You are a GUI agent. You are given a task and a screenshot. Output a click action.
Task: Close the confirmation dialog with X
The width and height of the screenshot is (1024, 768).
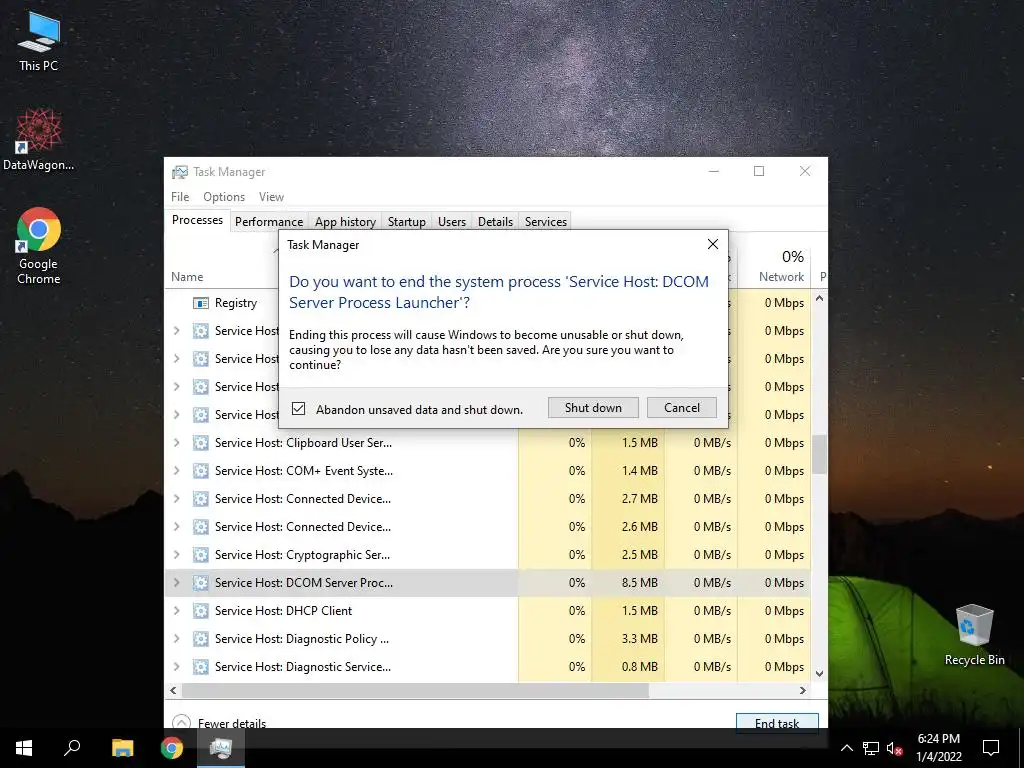(713, 244)
